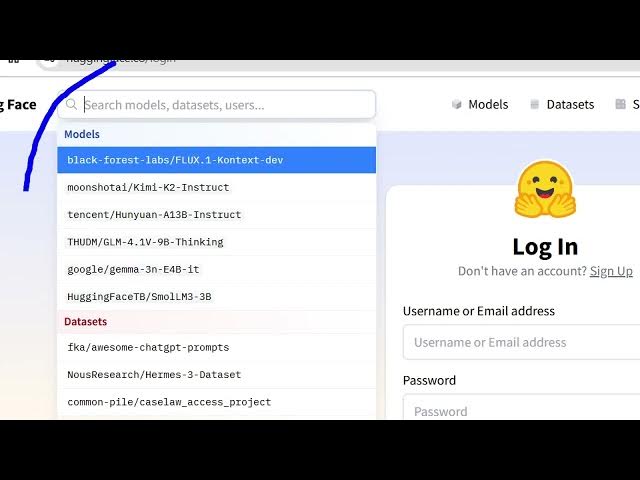Image resolution: width=640 pixels, height=480 pixels.
Task: Select black-forest-labs/FLUX.1-Kontext-dev suggestion
Action: tap(217, 160)
